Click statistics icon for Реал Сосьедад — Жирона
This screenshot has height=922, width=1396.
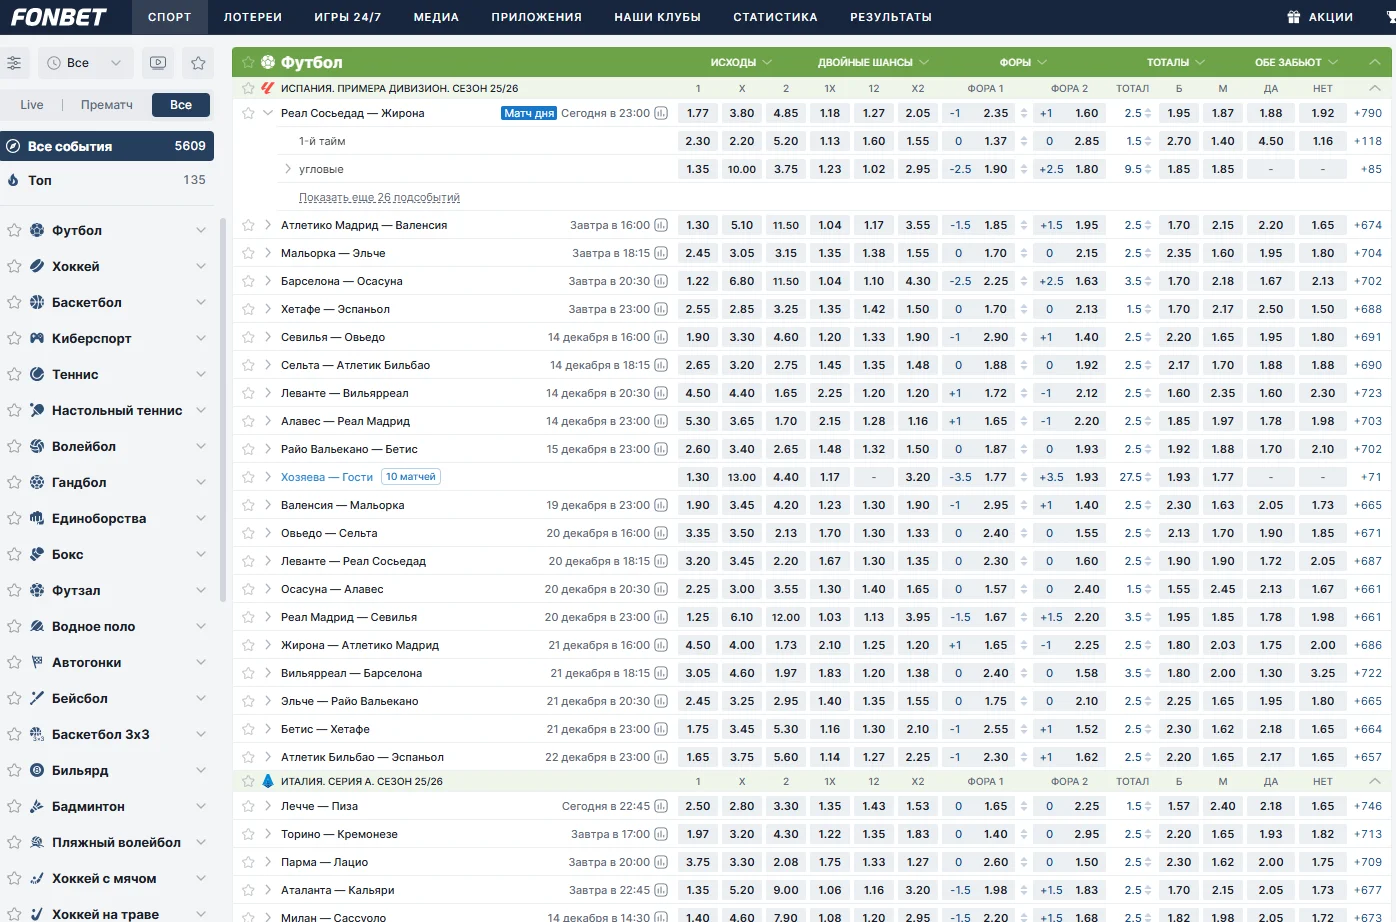coord(661,114)
